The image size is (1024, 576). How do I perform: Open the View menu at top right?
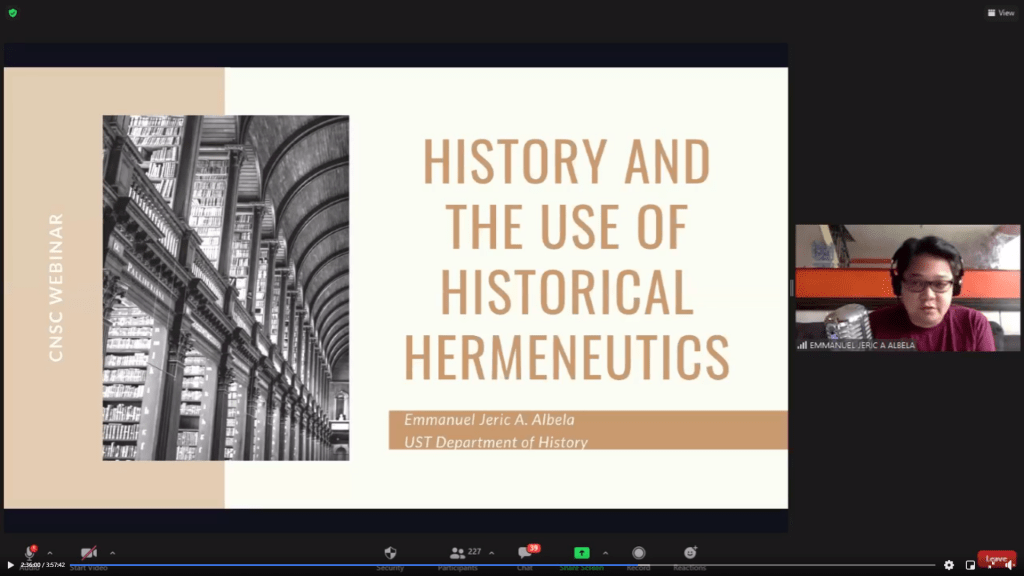(x=1001, y=12)
